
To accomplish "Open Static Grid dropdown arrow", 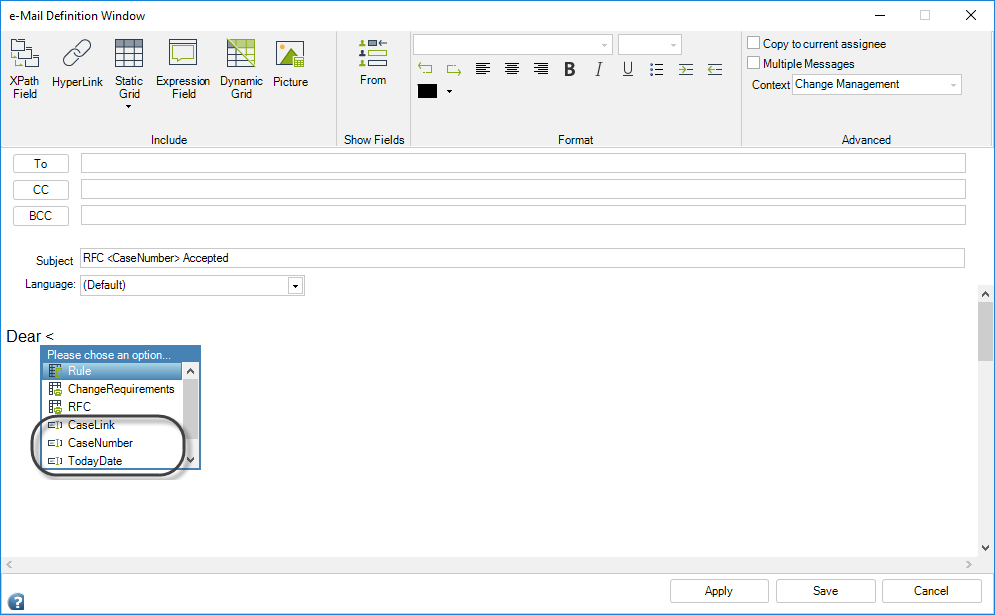I will pos(129,107).
